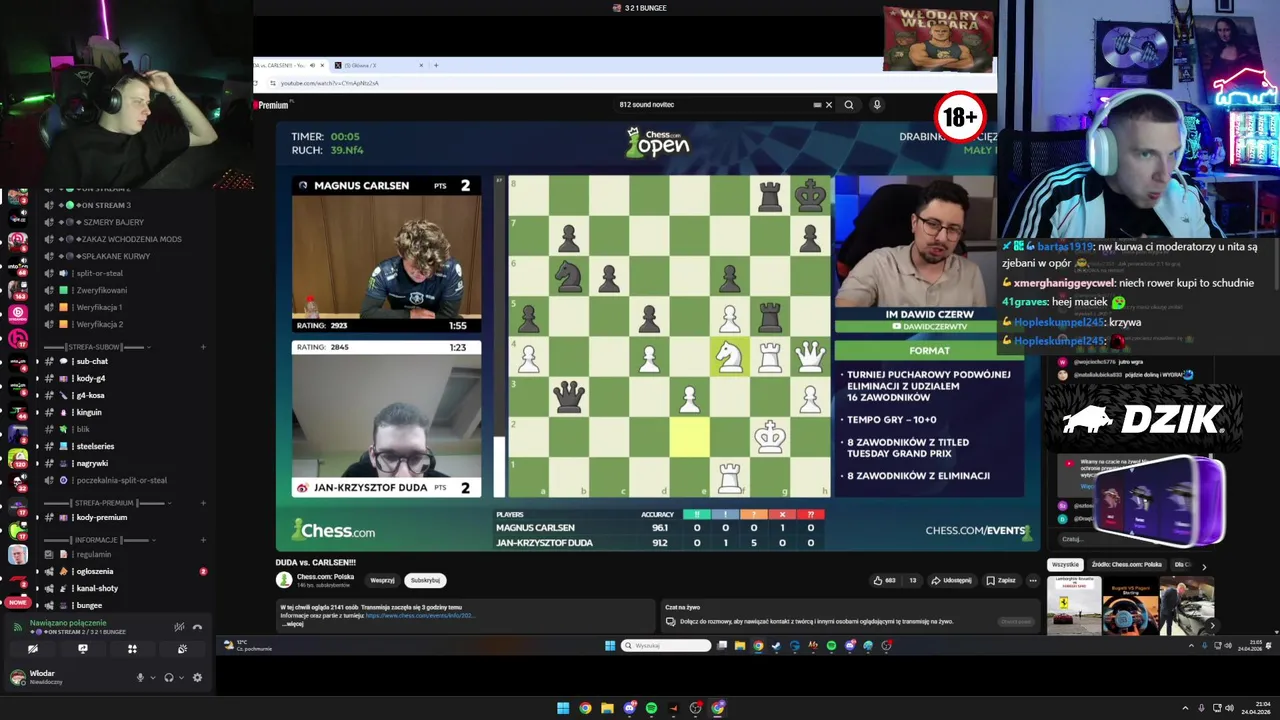Screen dimensions: 1280x720
Task: Deafen Discord headphones
Action: tap(168, 677)
